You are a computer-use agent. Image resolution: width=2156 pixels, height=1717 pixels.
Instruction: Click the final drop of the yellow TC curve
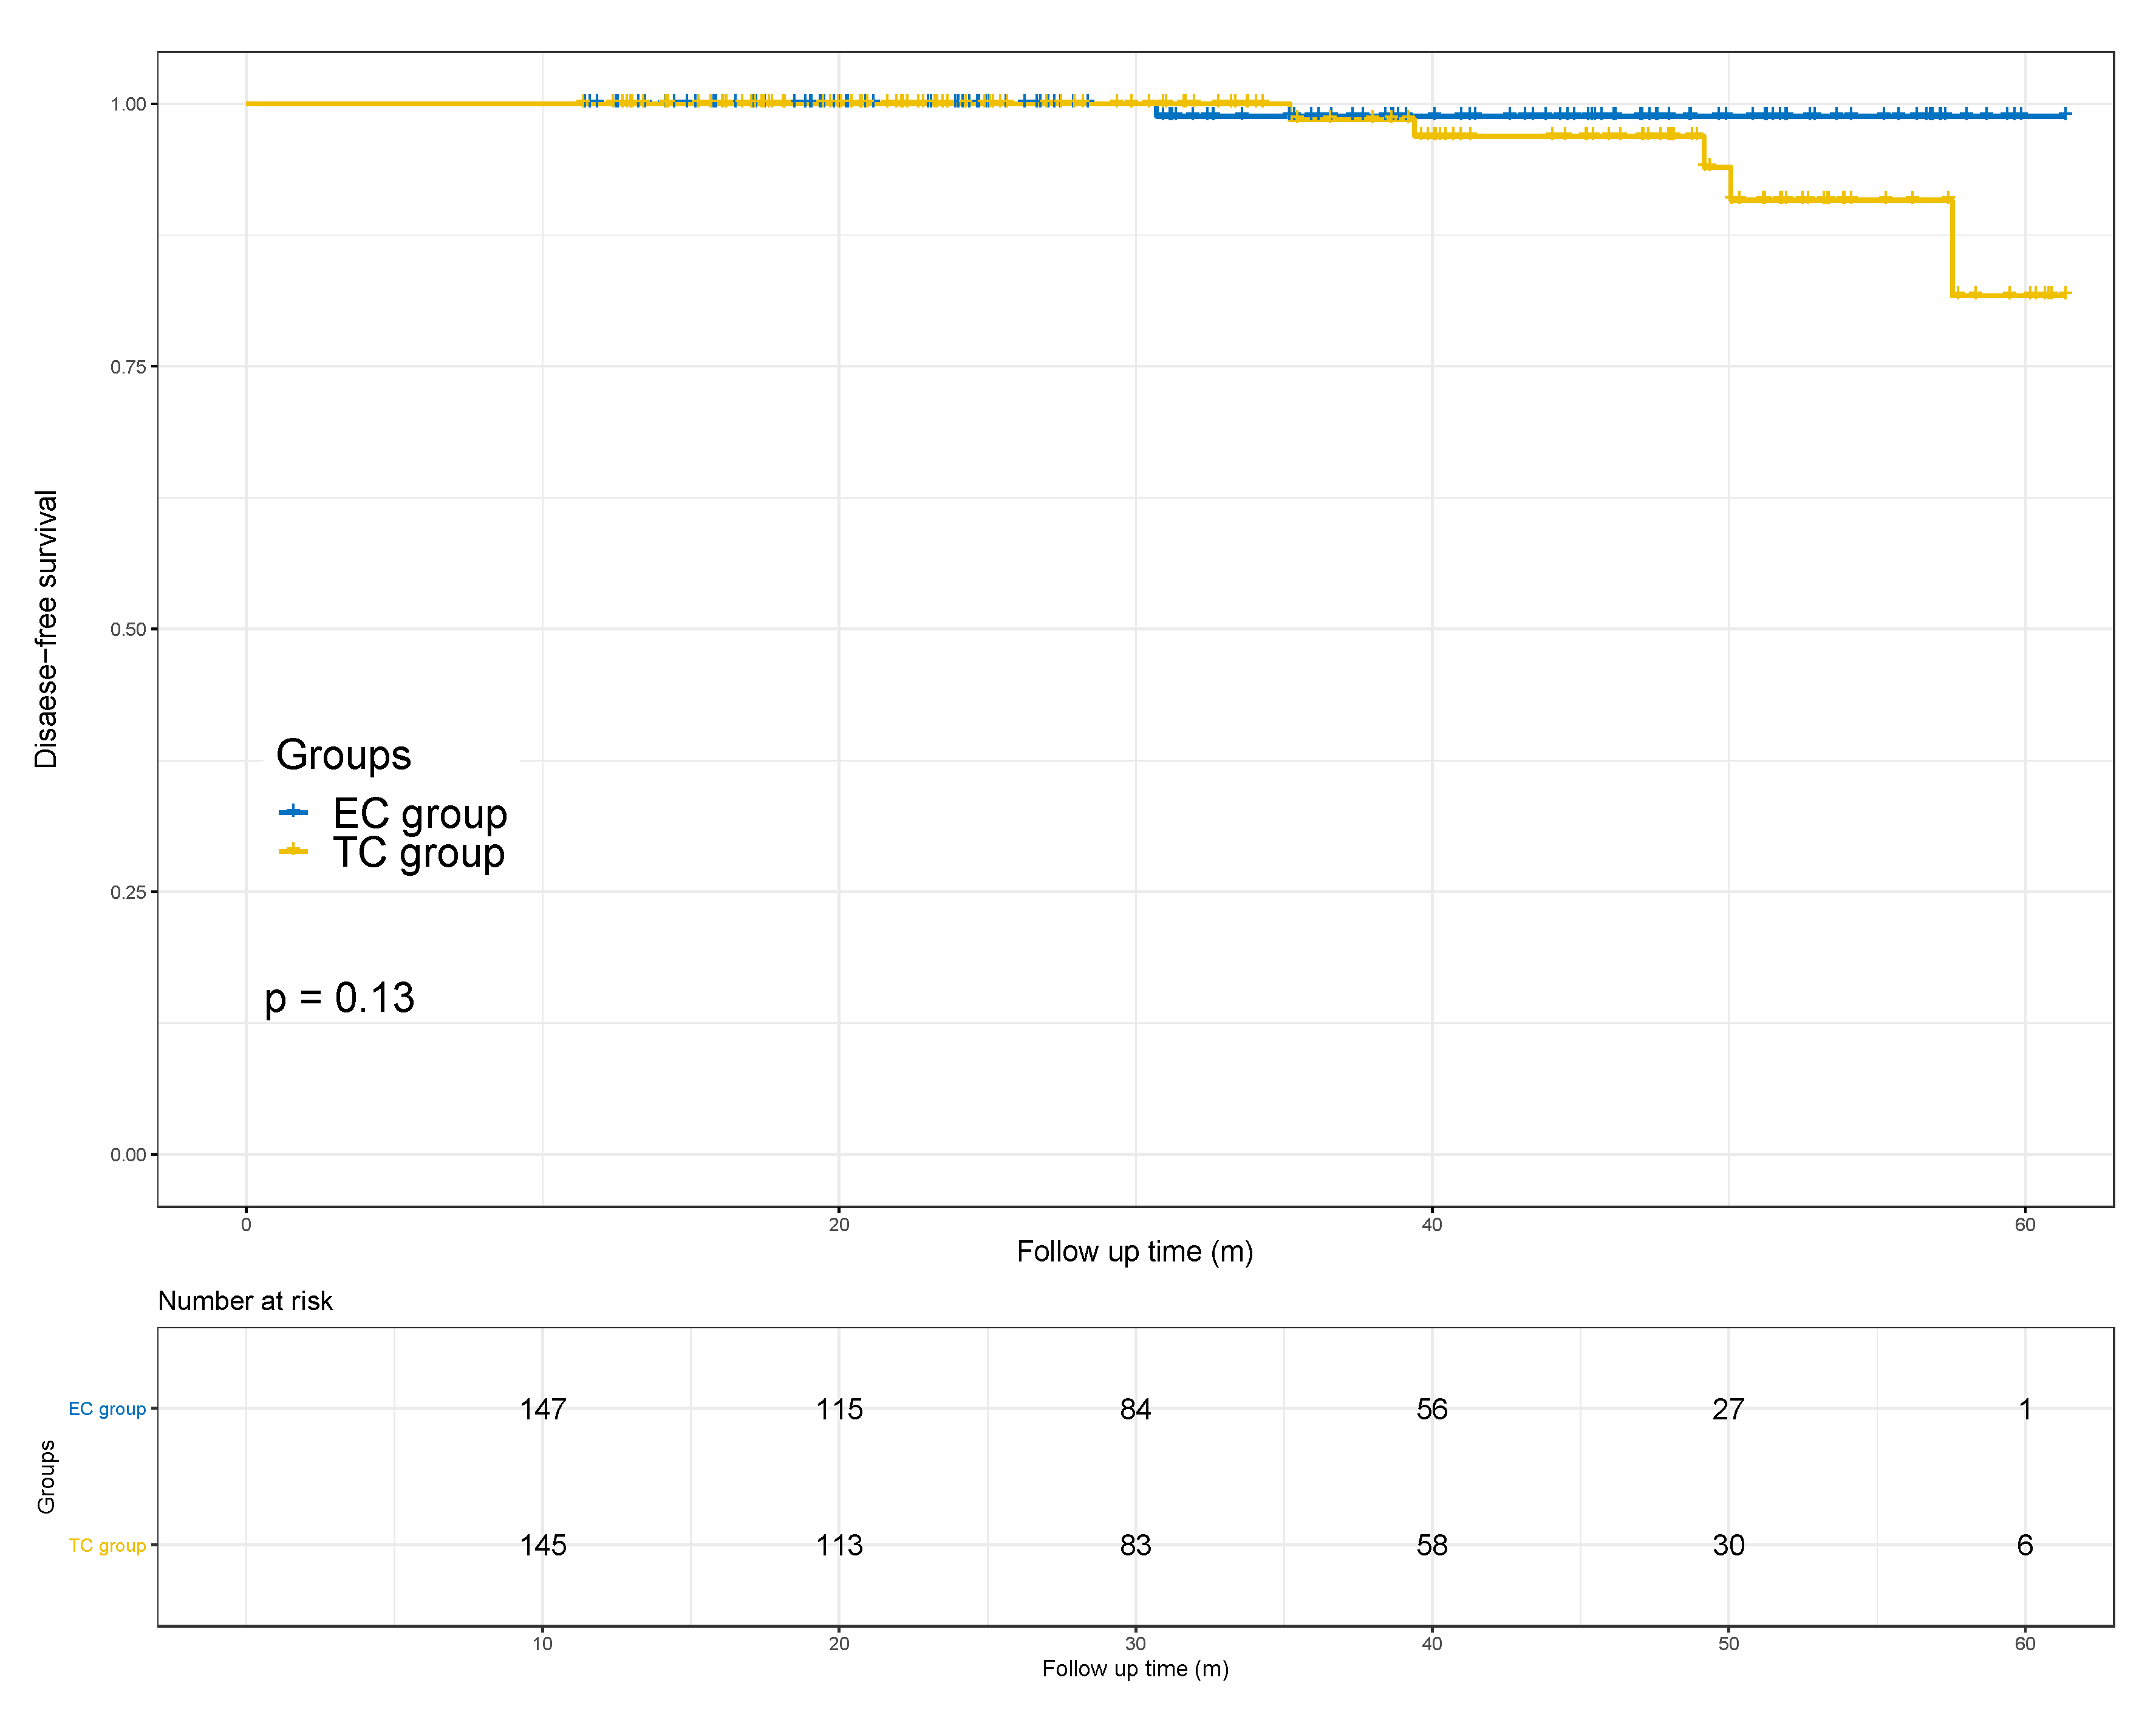1952,248
